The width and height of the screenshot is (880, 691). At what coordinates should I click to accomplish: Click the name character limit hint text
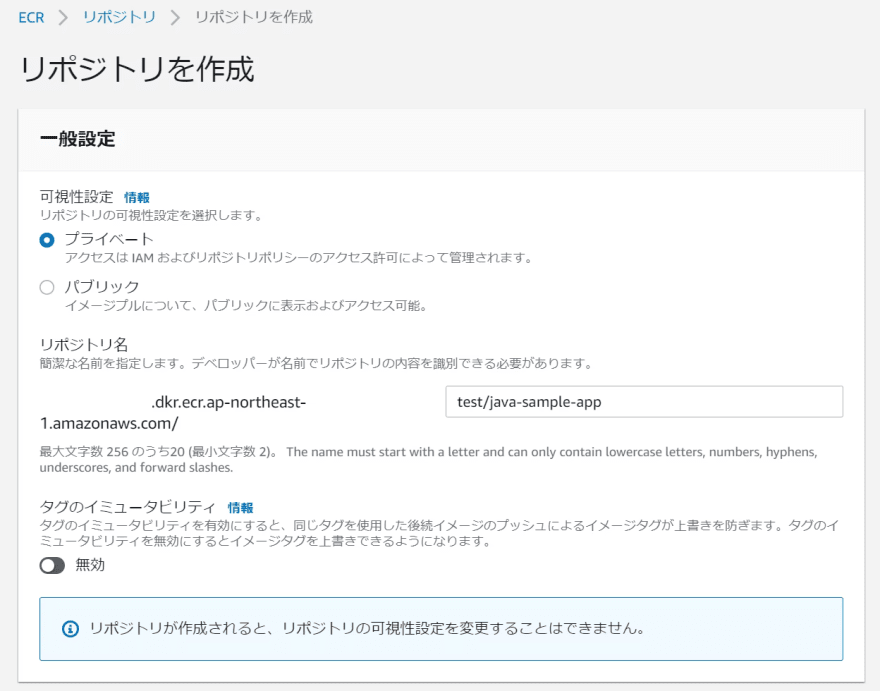click(428, 460)
